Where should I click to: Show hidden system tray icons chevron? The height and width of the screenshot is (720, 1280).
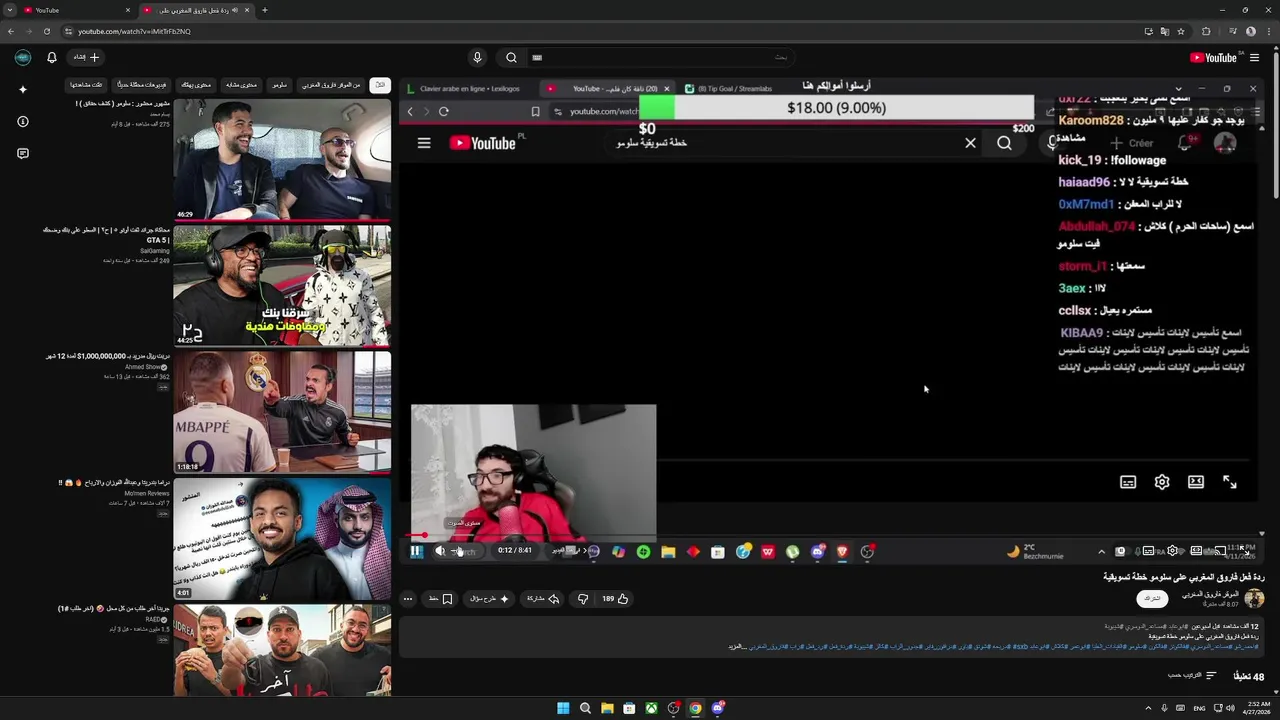coord(1148,708)
